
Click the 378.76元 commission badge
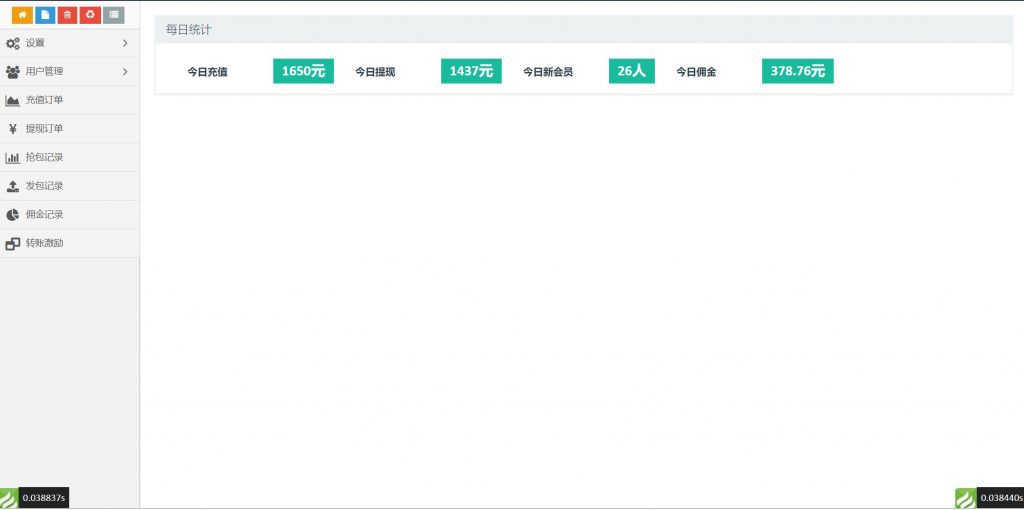(797, 71)
